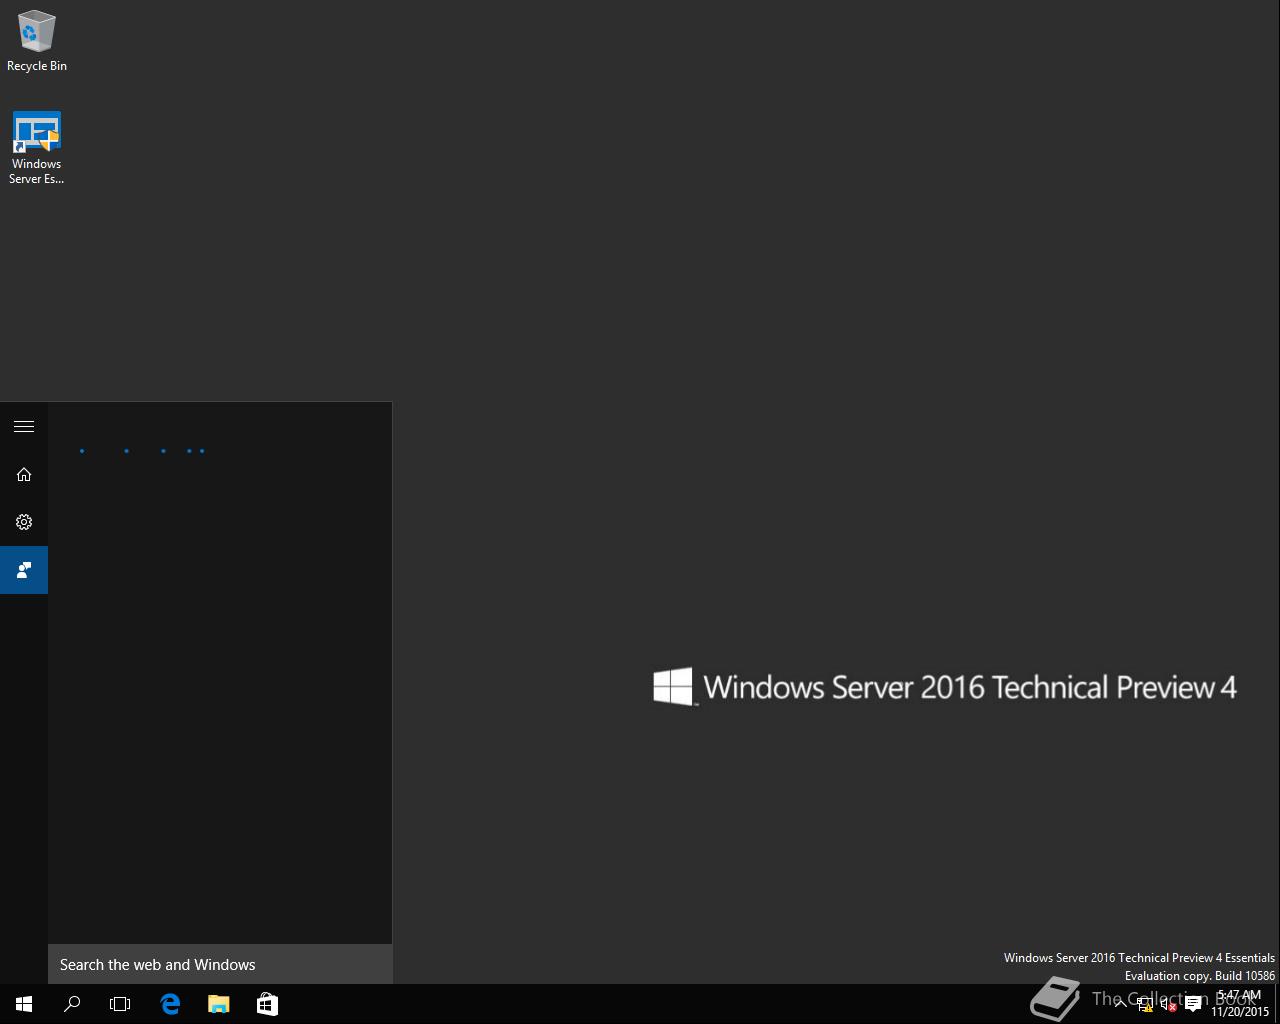Open the search panel Settings gear
Screen dimensions: 1280x1024
click(24, 522)
